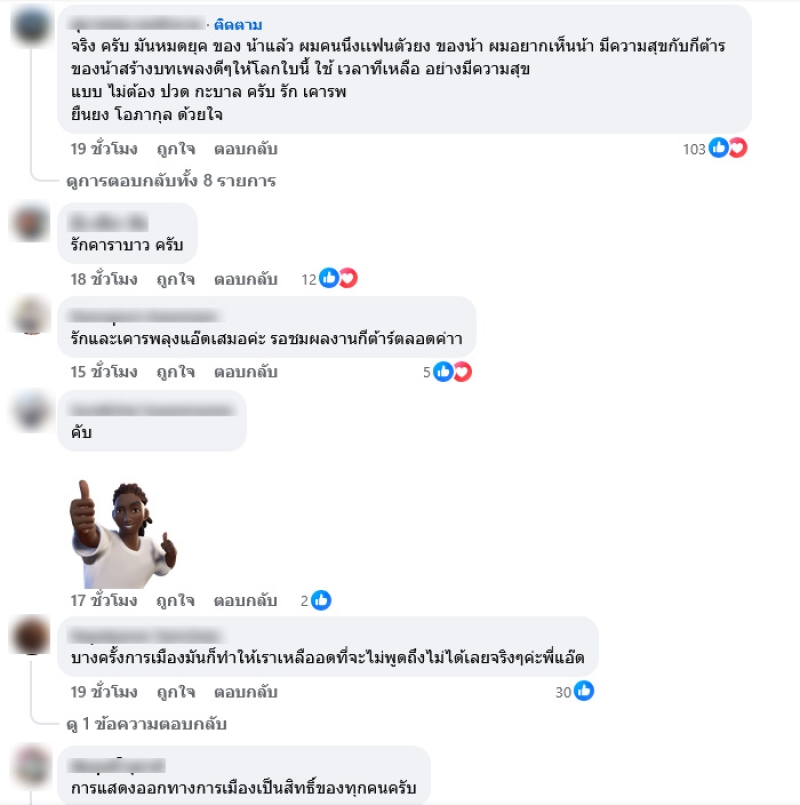Reply to the comment with 30 likes

(245, 692)
